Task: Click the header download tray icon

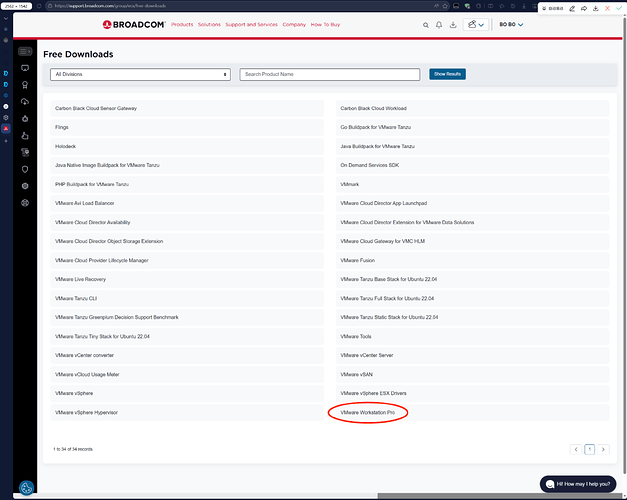Action: [453, 25]
